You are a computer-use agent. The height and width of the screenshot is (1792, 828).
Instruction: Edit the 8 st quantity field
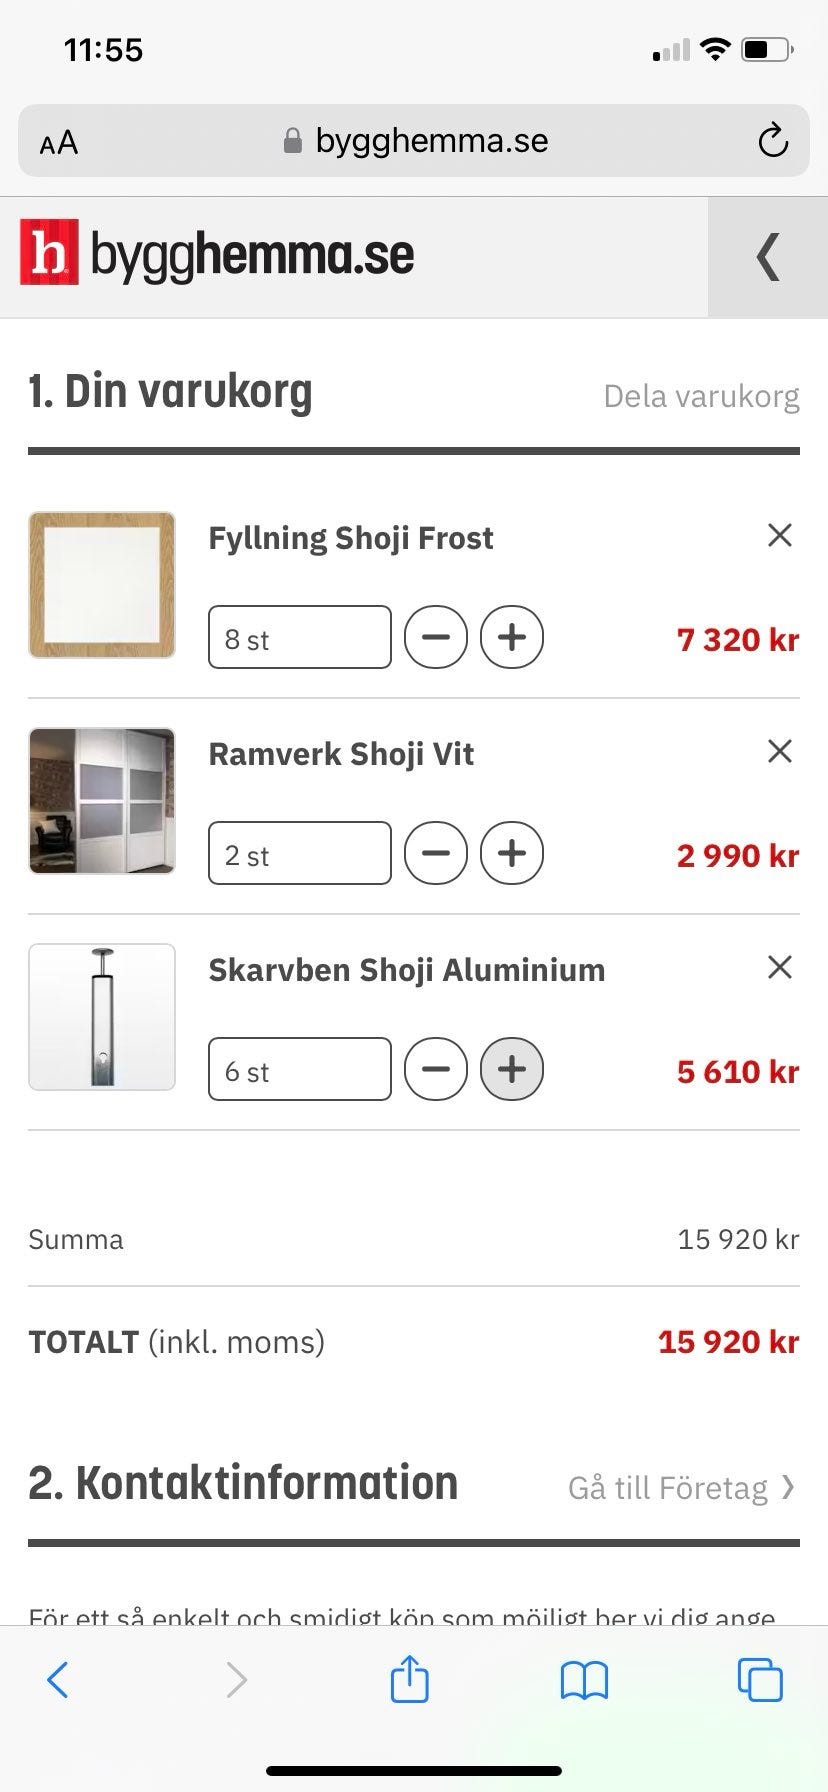pos(299,637)
